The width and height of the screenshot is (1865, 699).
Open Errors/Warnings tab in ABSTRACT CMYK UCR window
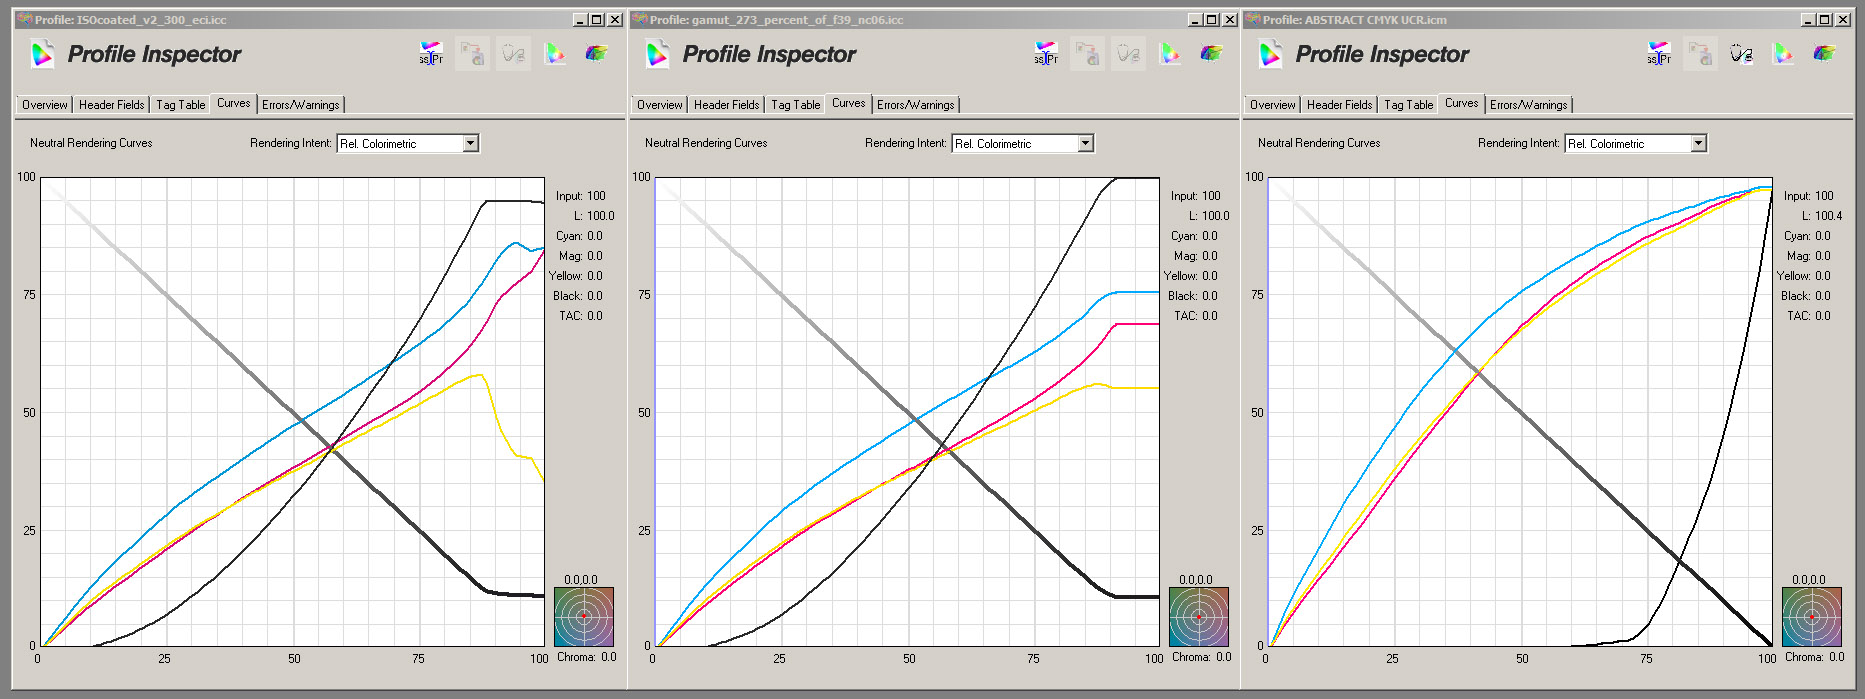(1529, 104)
